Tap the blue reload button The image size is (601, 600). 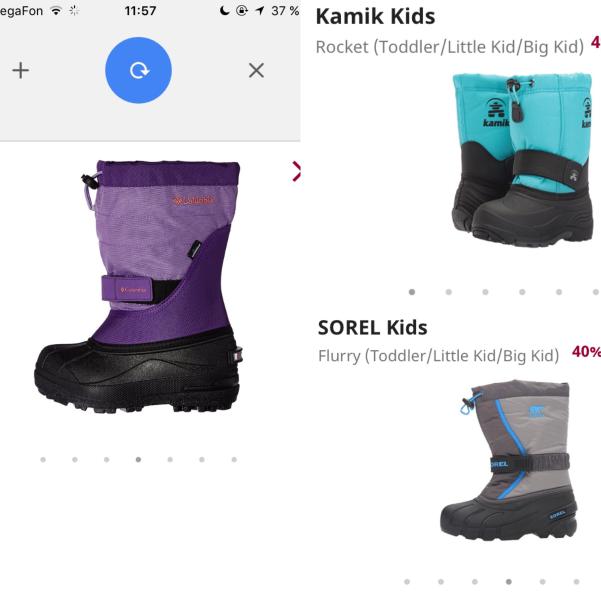coord(138,70)
